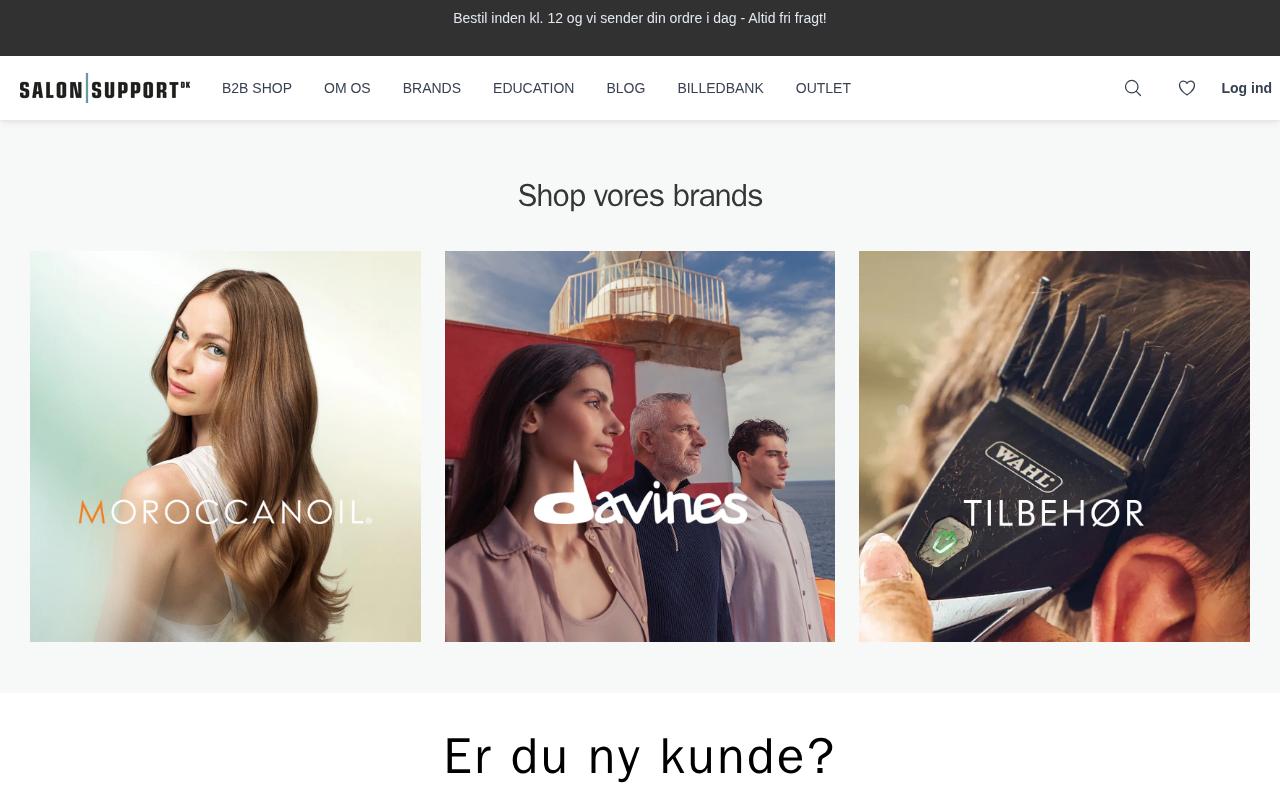
Task: Visit the OUTLET section
Action: tap(823, 88)
